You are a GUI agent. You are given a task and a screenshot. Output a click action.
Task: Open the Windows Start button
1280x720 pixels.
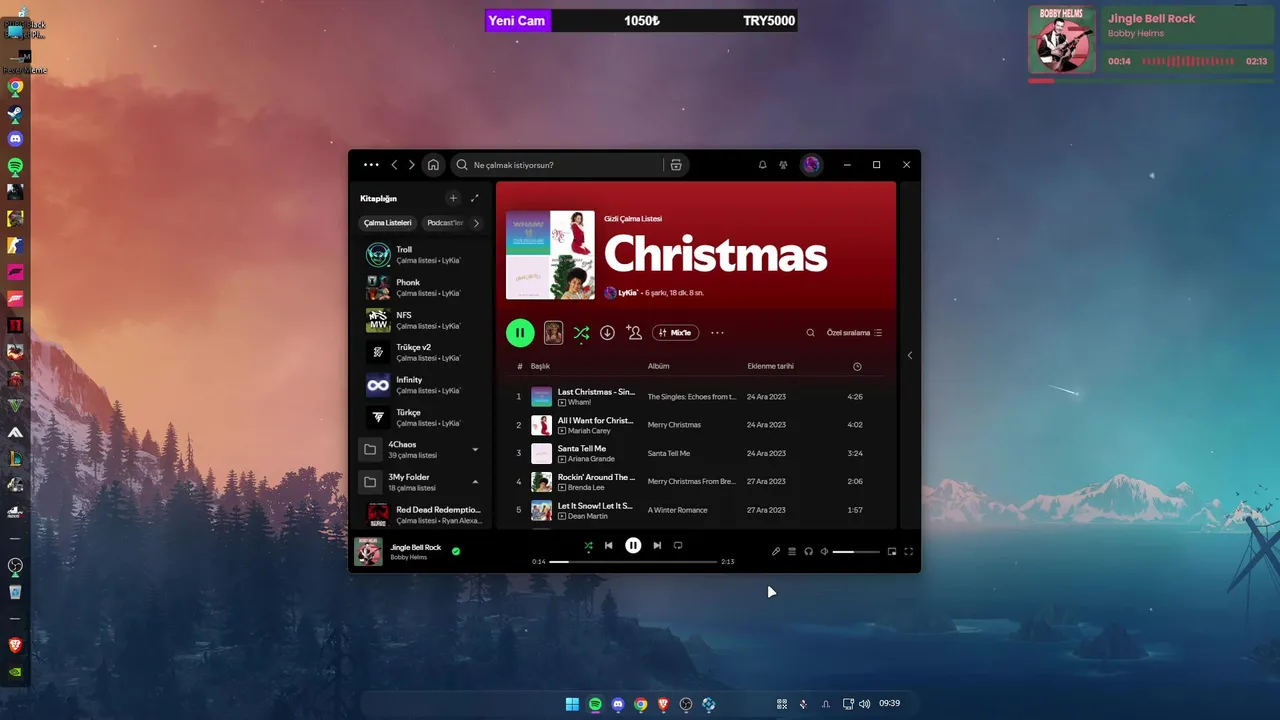(572, 704)
